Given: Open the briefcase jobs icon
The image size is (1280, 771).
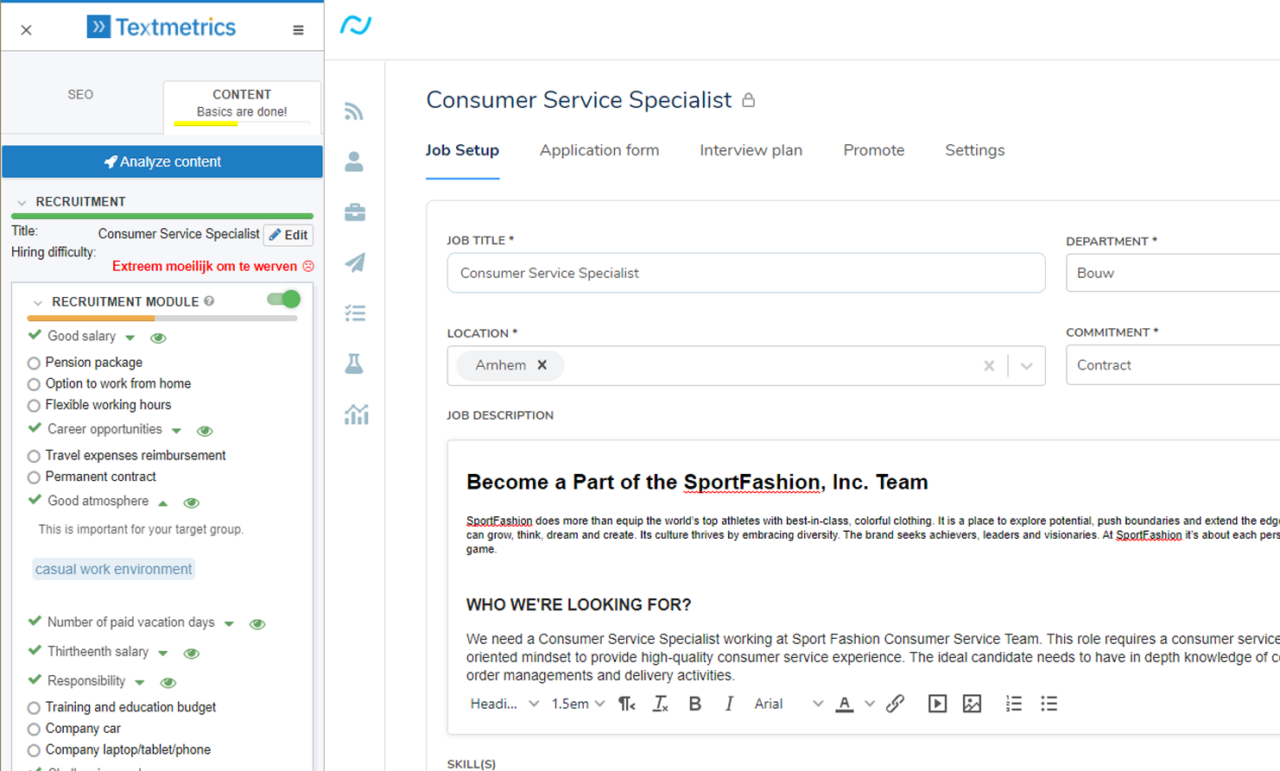Looking at the screenshot, I should (354, 212).
